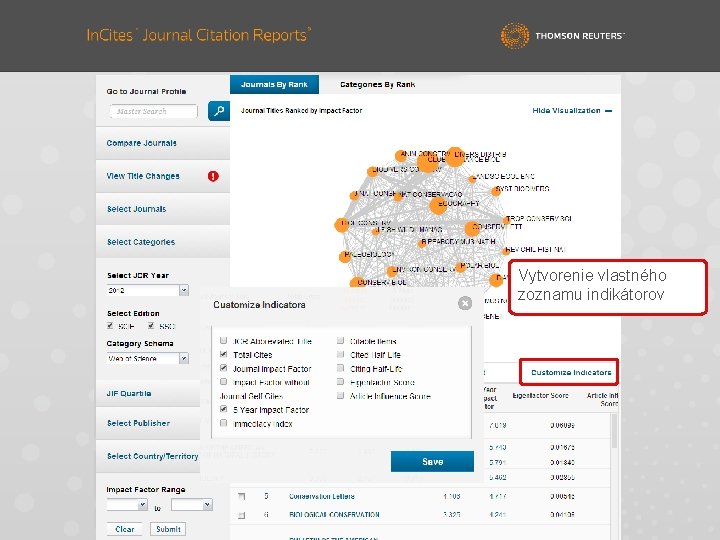Open the Conservation Letters journal link
Viewport: 720px width, 540px height.
tap(321, 496)
